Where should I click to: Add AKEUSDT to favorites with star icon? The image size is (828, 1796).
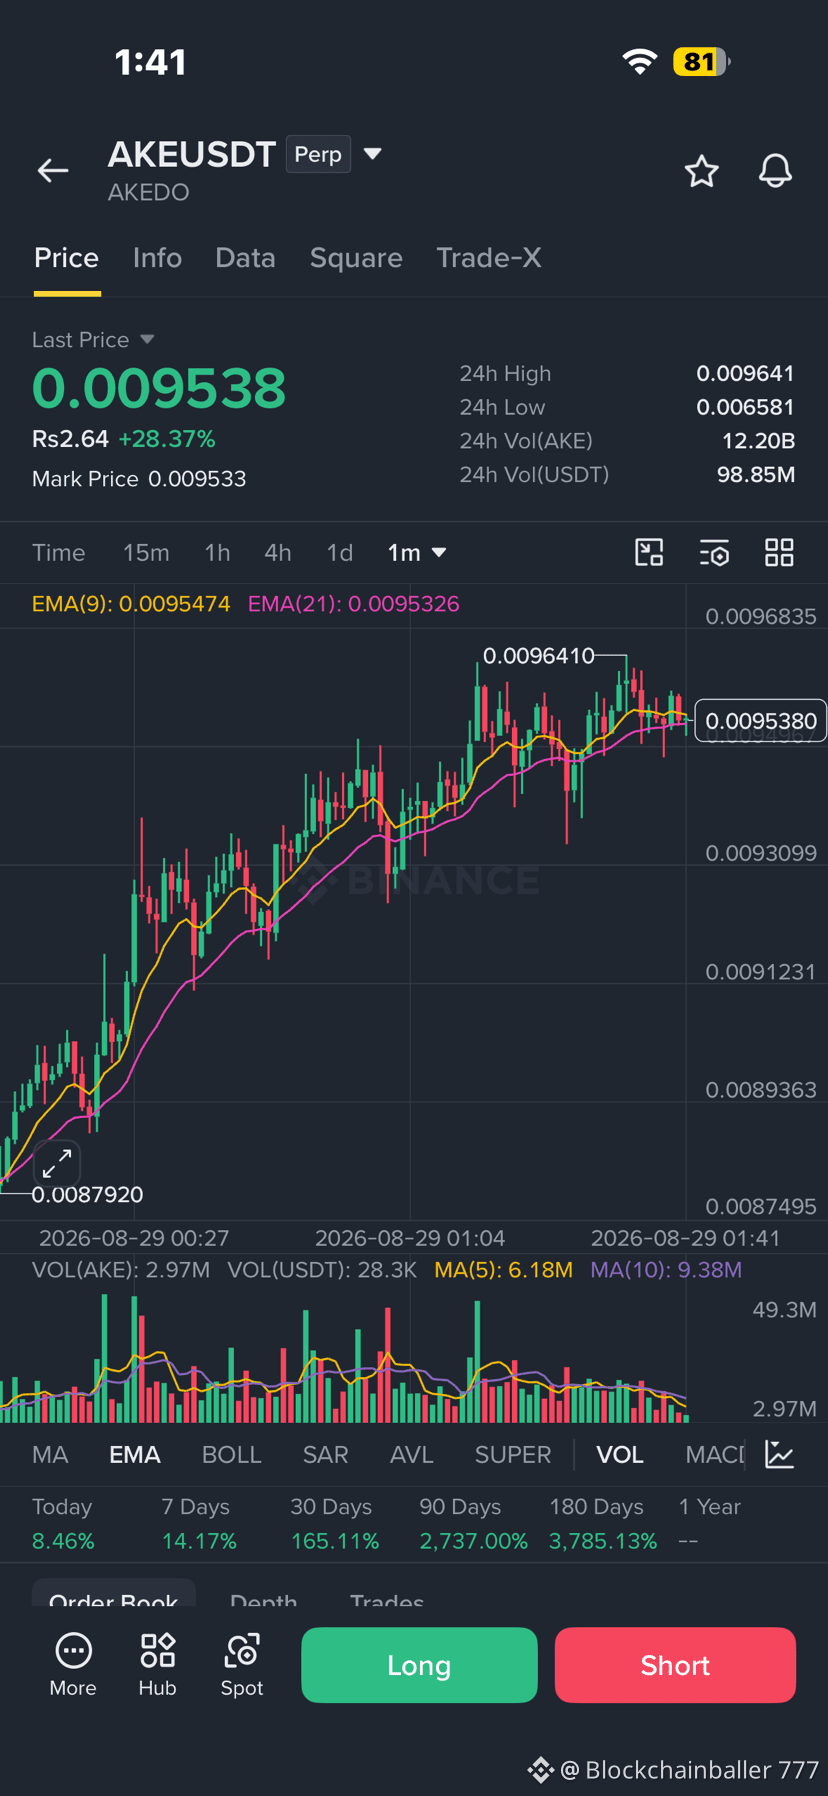pyautogui.click(x=701, y=171)
